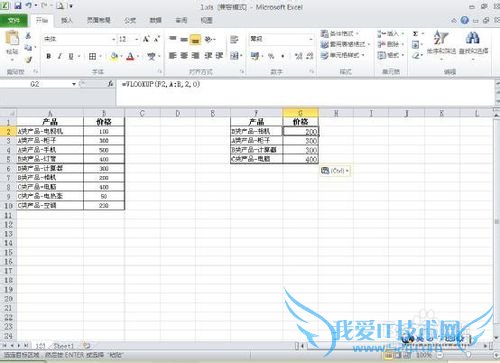Toggle Align Text Right
Screen dimensions: 500x363
[196, 56]
